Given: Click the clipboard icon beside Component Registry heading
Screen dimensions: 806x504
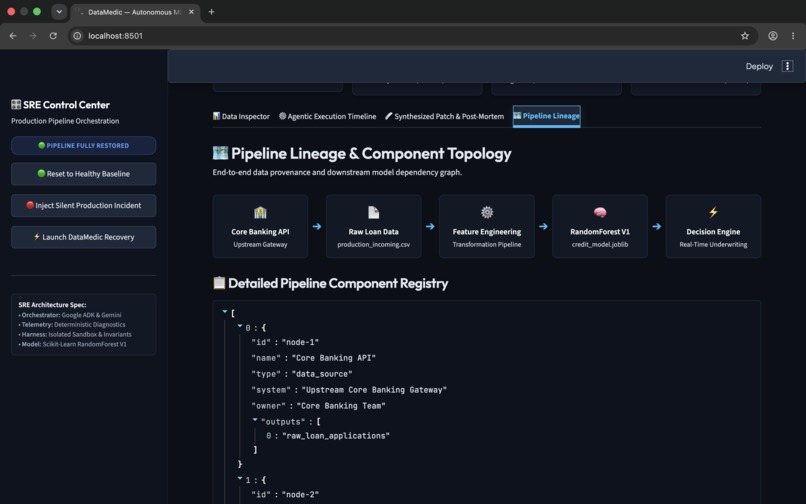Looking at the screenshot, I should [x=219, y=283].
